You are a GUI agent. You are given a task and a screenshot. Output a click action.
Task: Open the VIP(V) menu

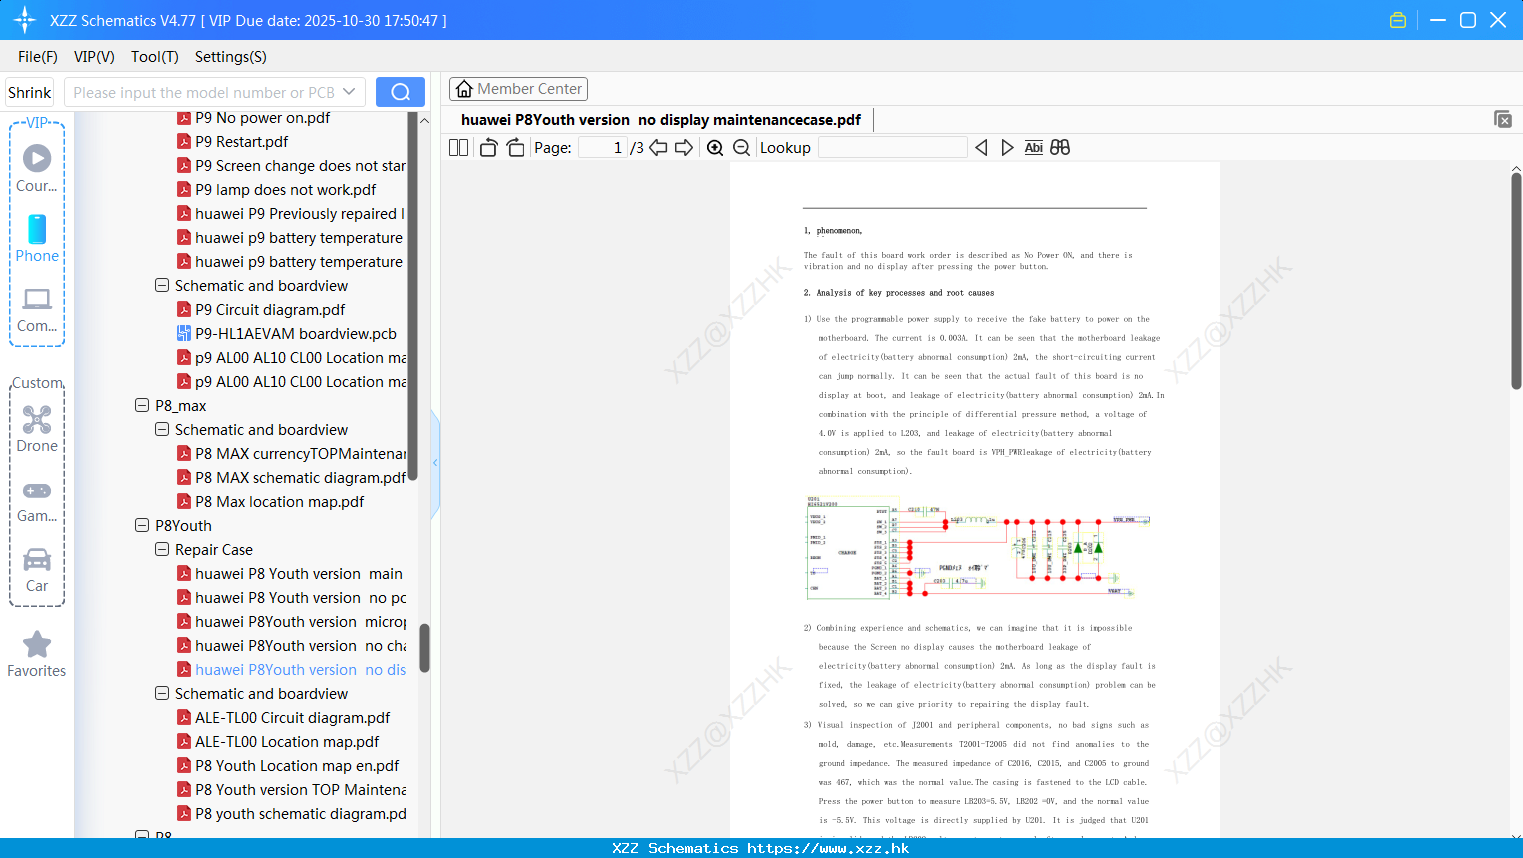point(94,57)
